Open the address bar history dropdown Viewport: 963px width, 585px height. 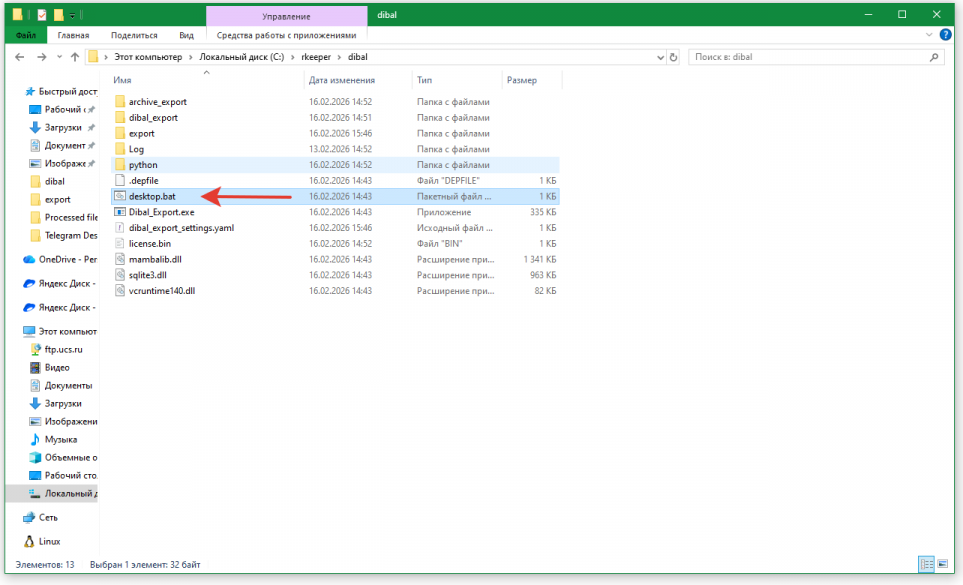(658, 57)
